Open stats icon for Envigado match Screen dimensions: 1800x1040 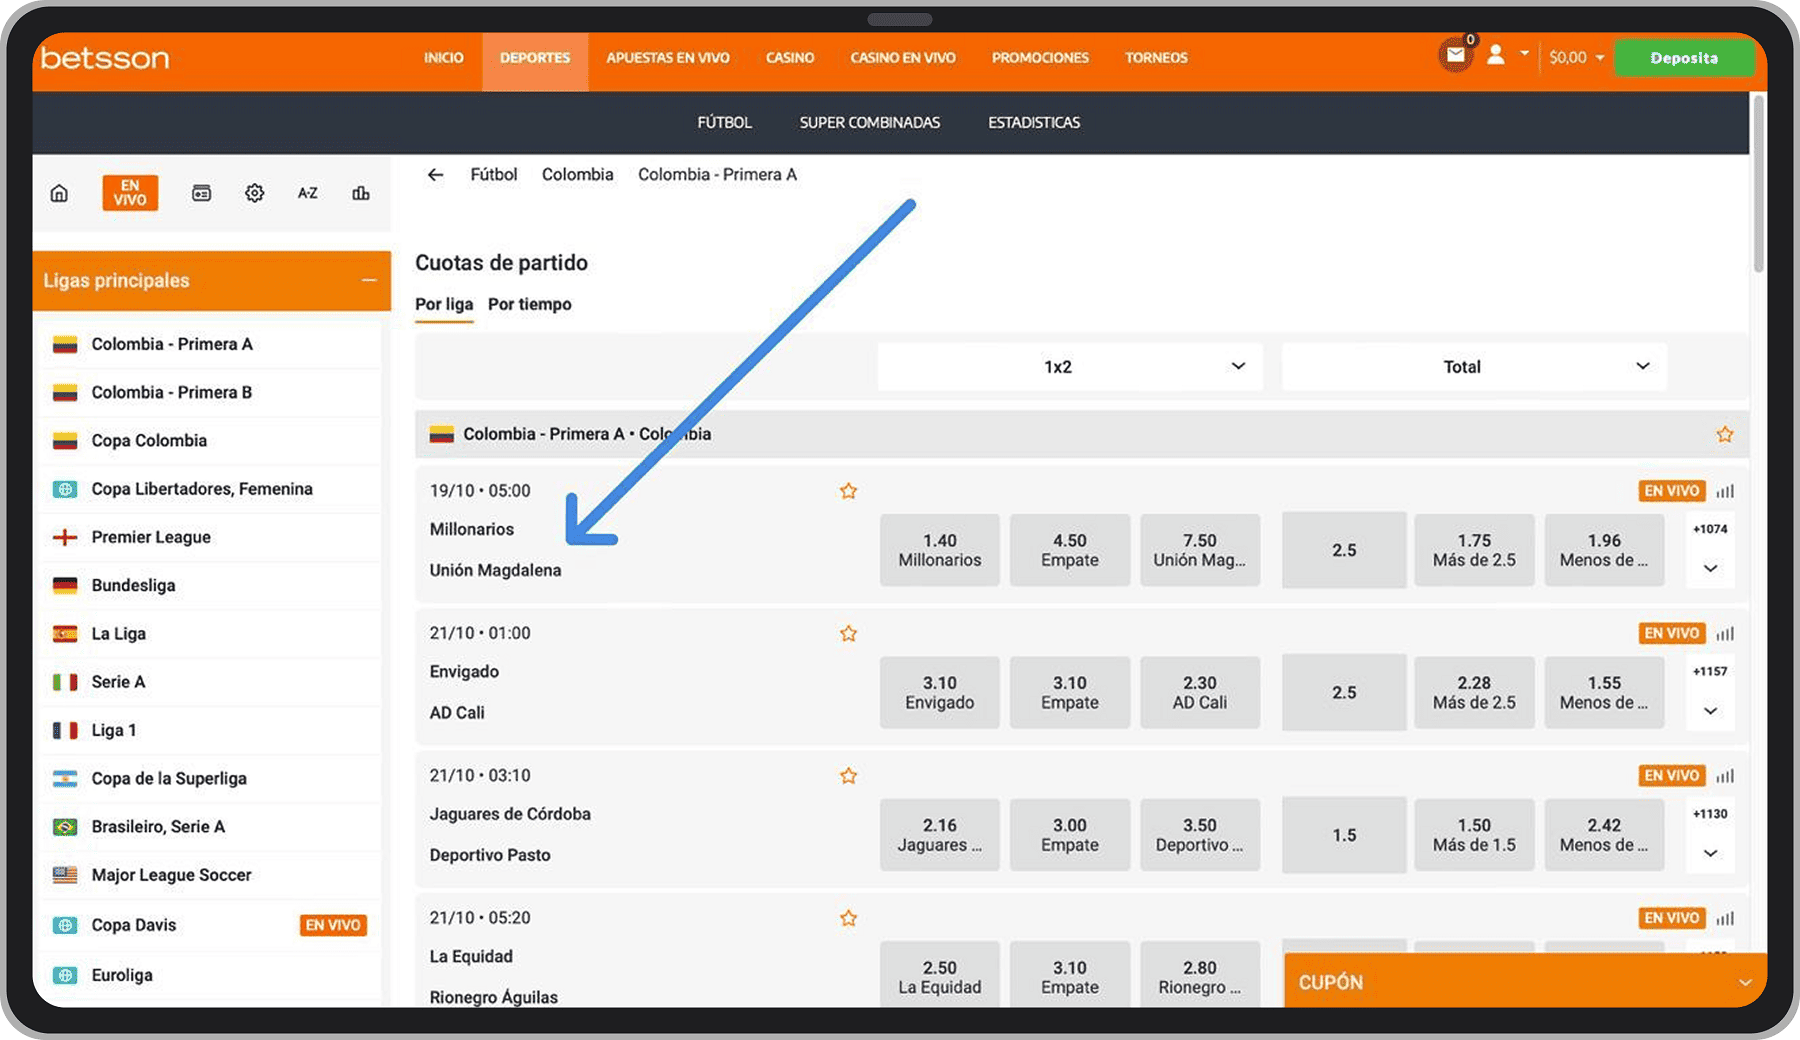[1725, 633]
